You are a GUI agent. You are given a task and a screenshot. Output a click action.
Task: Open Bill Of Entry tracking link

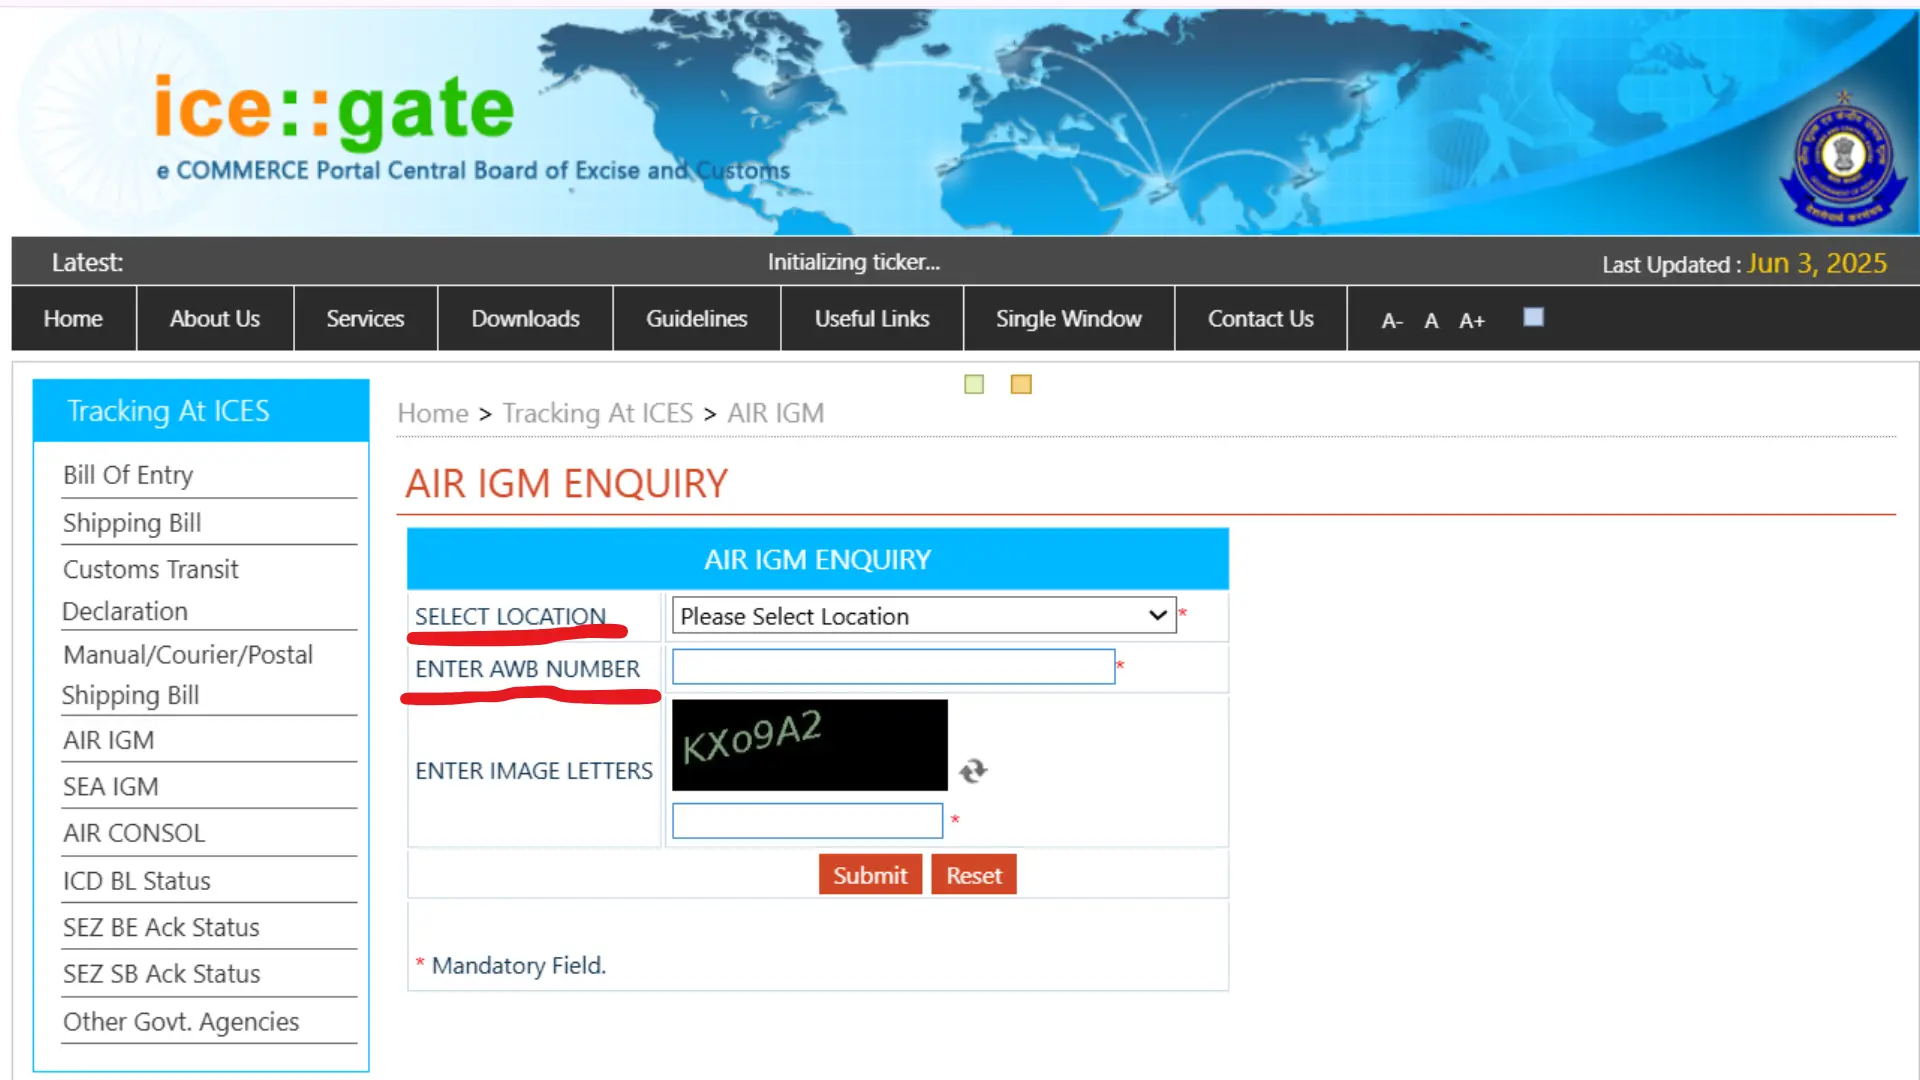click(x=128, y=475)
